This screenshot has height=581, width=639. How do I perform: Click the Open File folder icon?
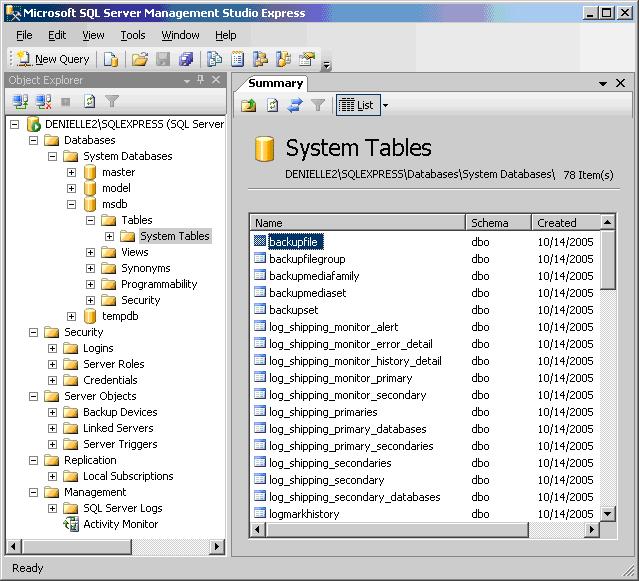(x=140, y=59)
